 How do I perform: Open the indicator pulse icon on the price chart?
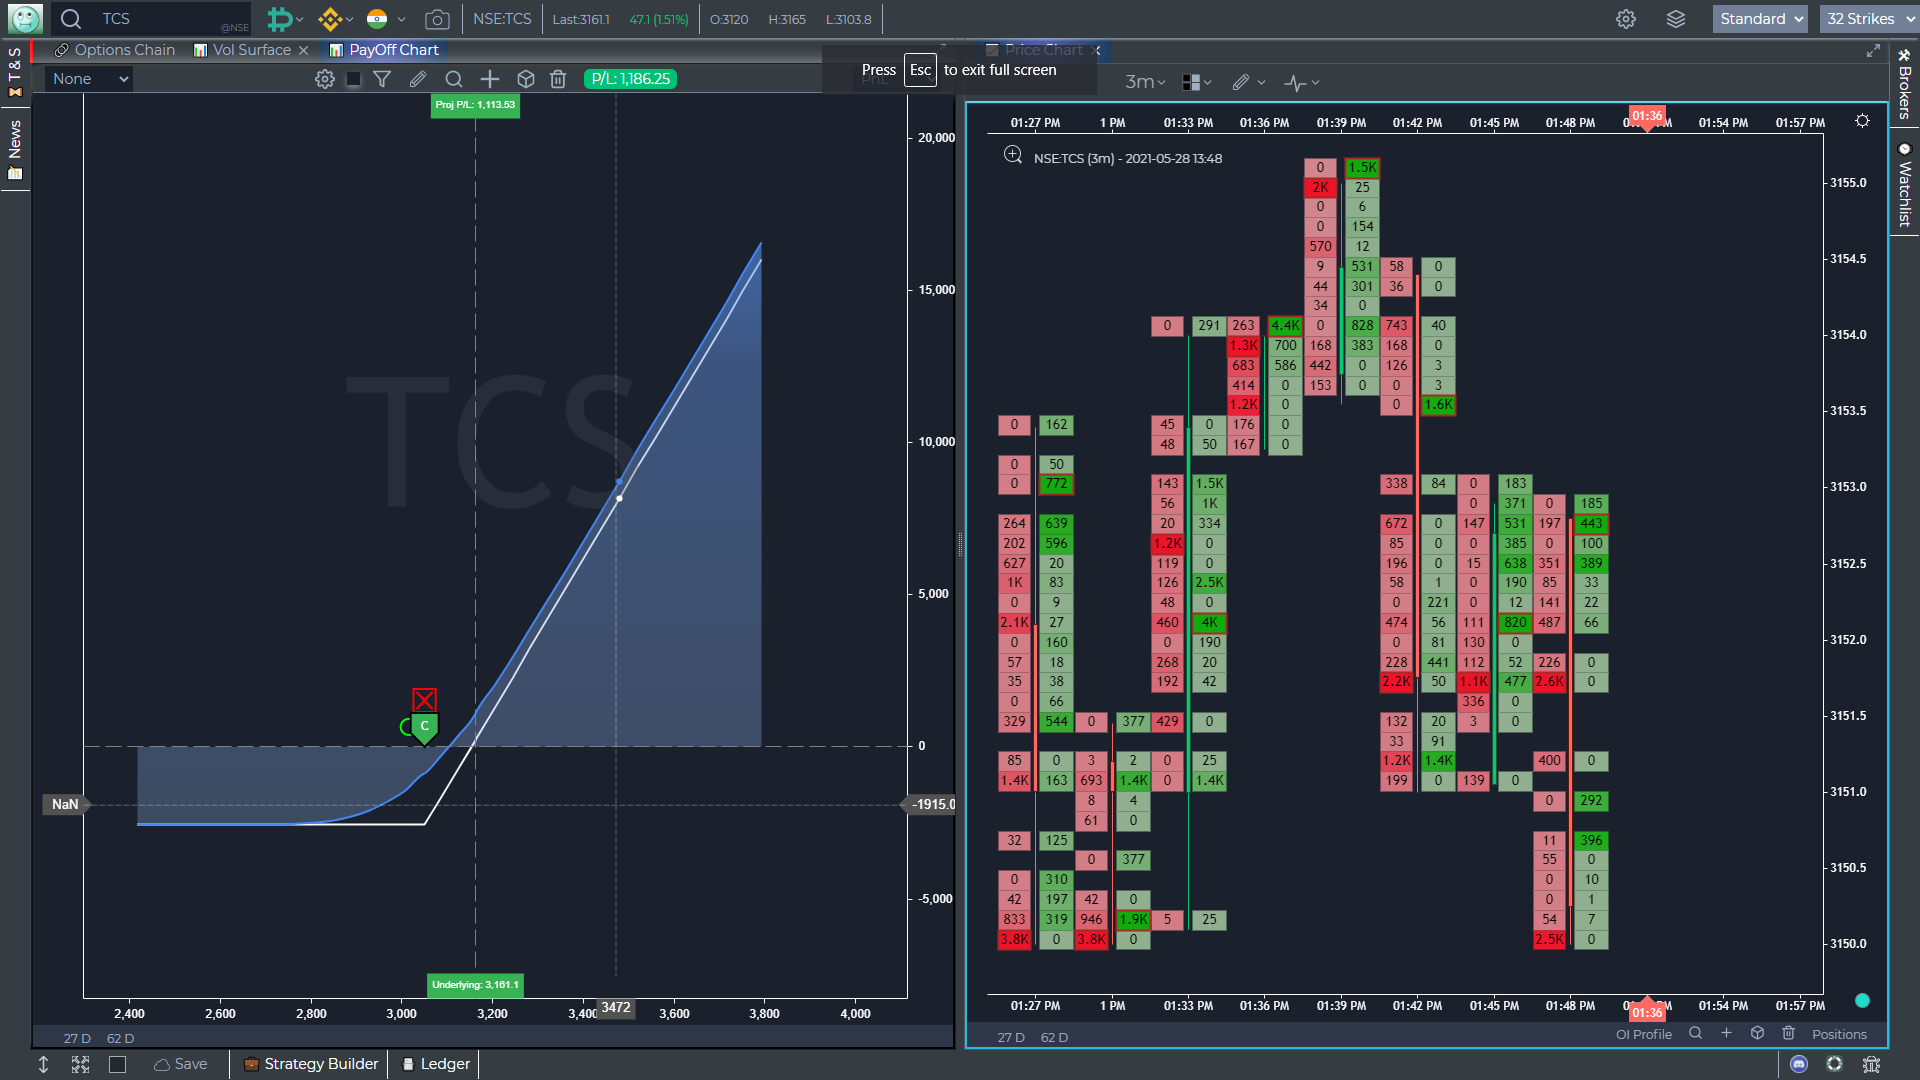(x=1297, y=82)
